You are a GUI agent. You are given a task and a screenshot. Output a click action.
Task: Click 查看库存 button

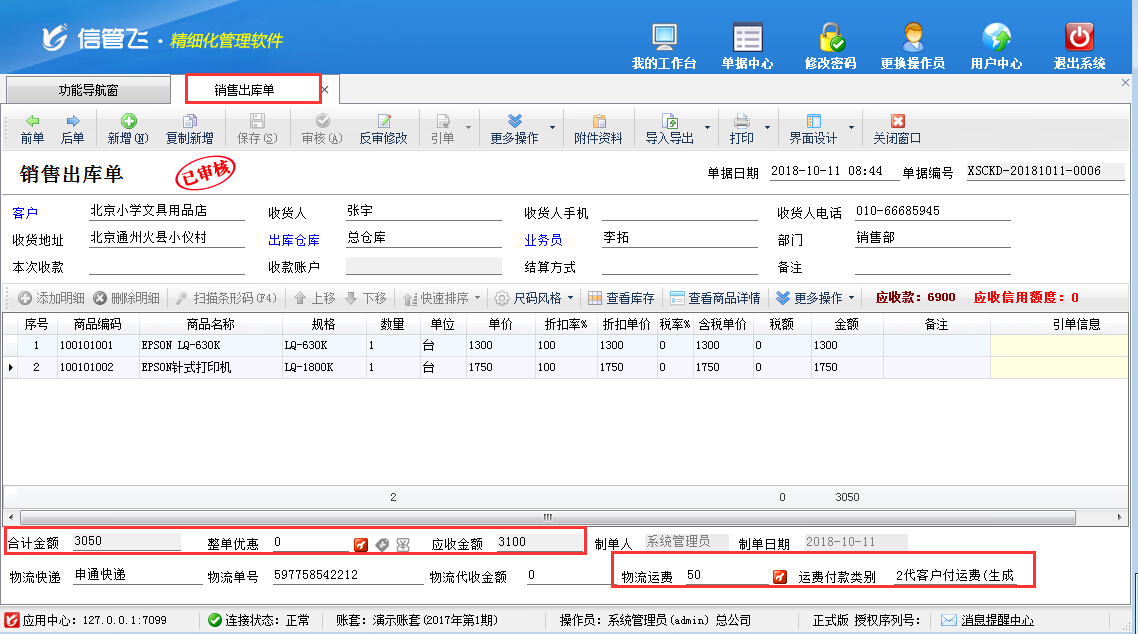click(x=621, y=298)
